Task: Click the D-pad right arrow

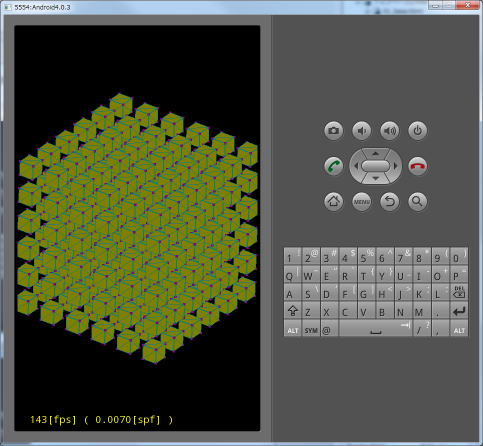Action: 396,166
